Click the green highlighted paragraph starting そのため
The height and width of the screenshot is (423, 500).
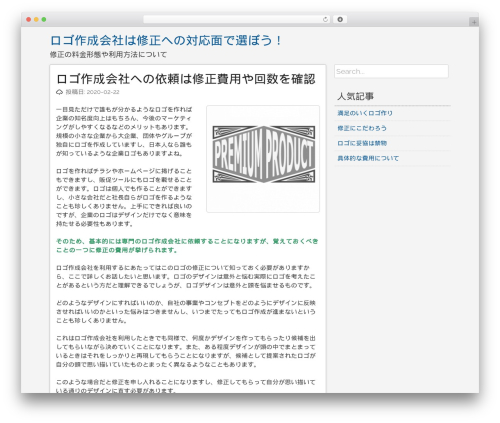(187, 245)
